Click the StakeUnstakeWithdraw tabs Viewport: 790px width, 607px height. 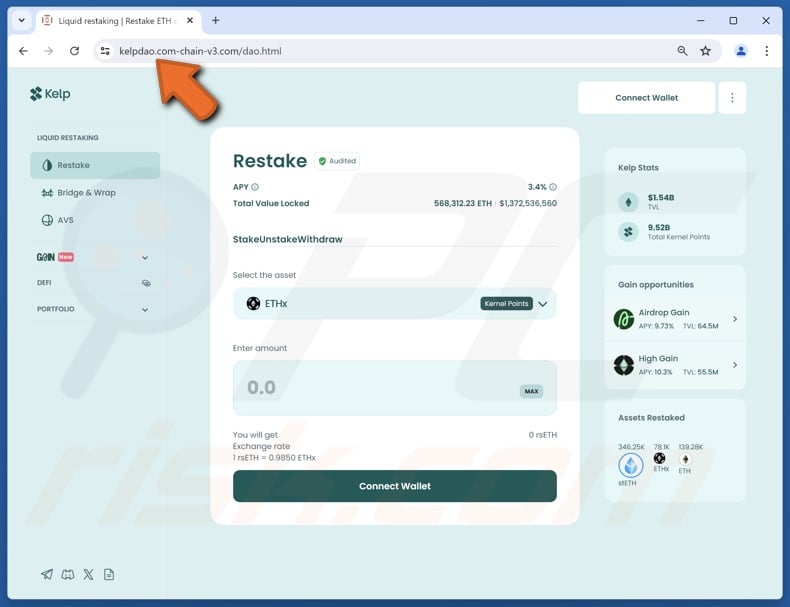coord(288,239)
